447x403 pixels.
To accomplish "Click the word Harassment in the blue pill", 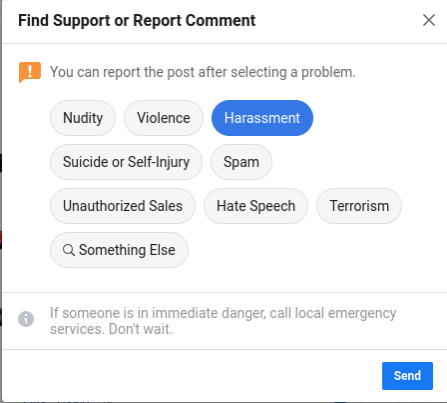I will [x=262, y=118].
